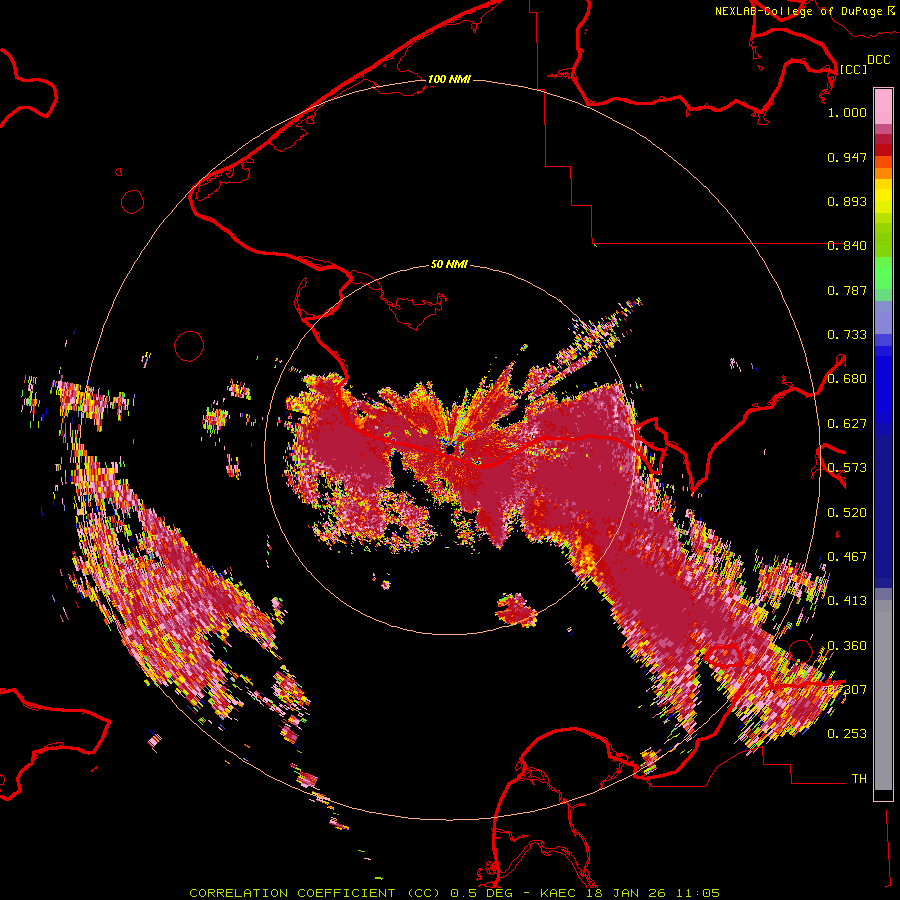900x900 pixels.
Task: Click the 0.253 color scale value
Action: tap(847, 734)
